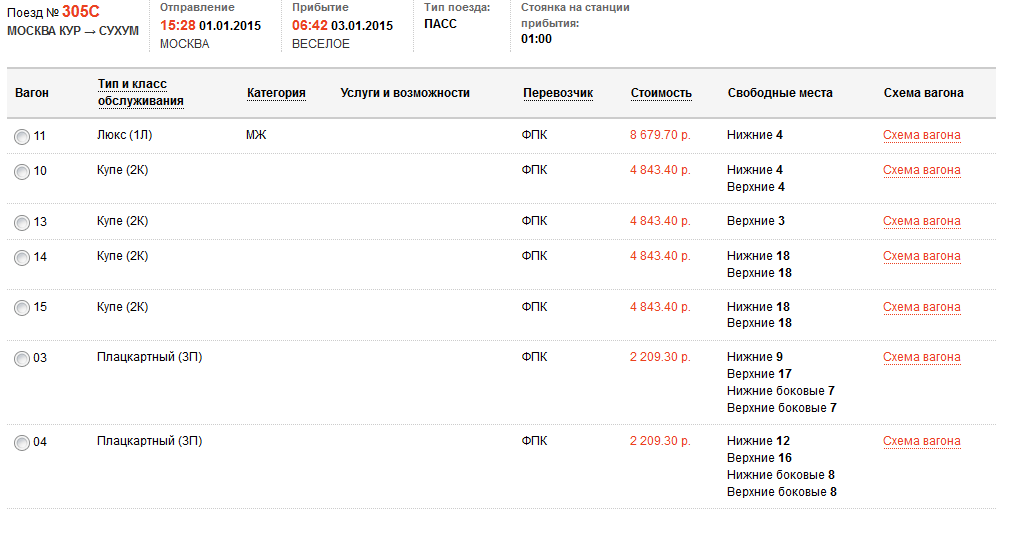This screenshot has height=534, width=1012.
Task: Click the Тип и класс обслуживания header
Action: 140,93
